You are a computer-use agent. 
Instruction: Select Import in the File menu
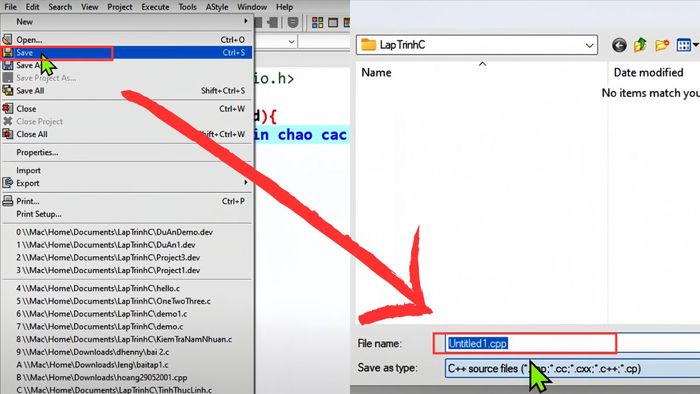coord(126,170)
